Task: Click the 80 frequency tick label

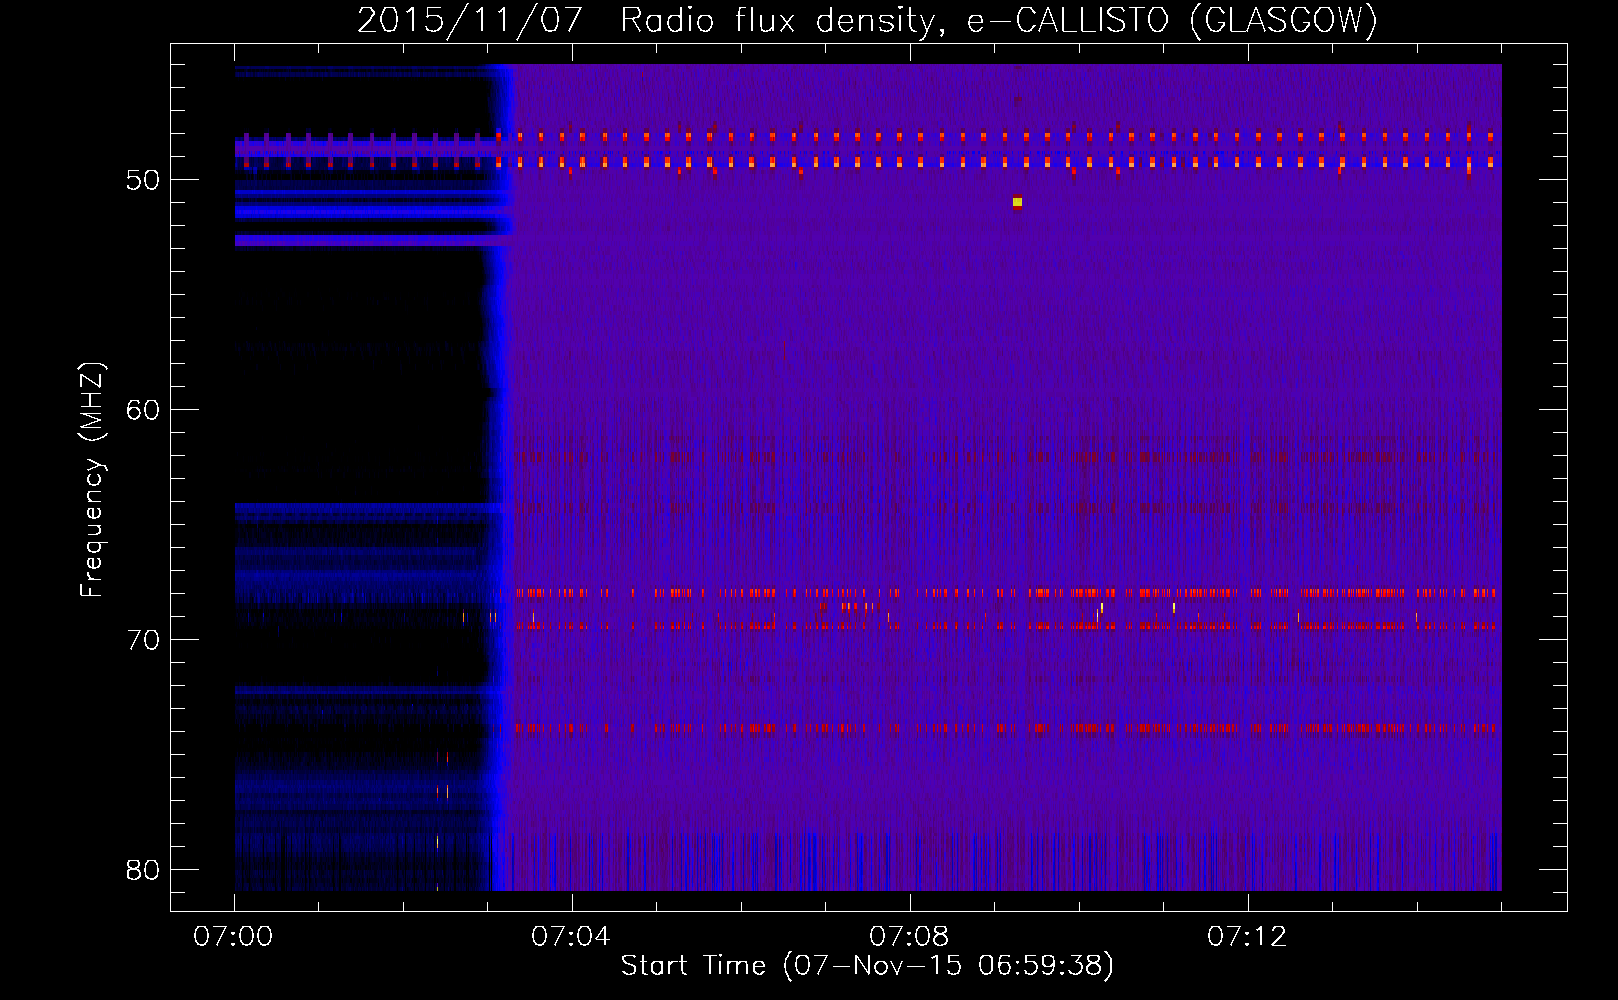Action: pos(143,870)
